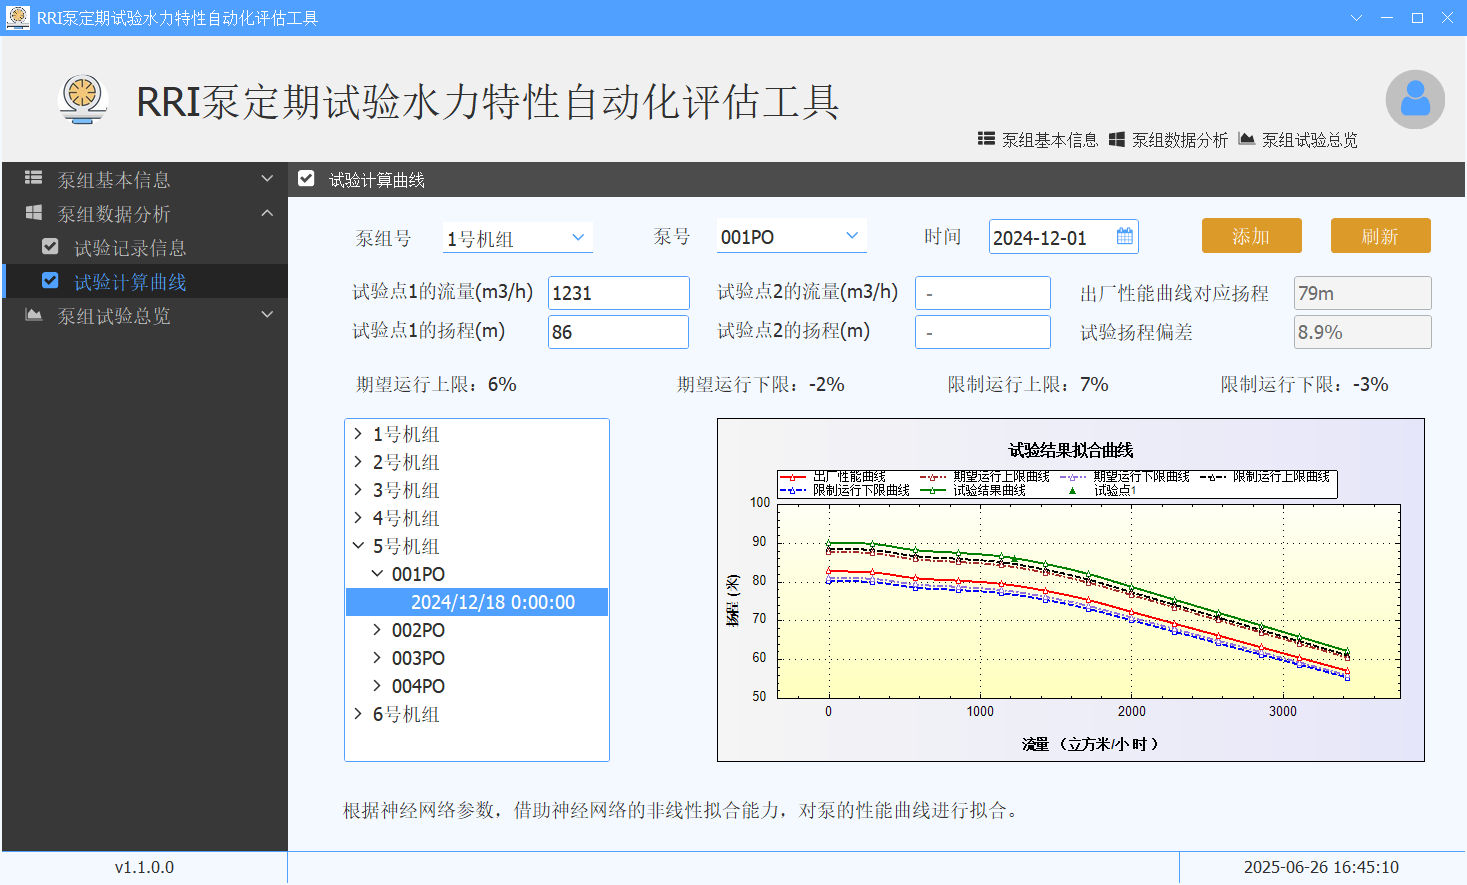Expand the 3号机组 tree node

[358, 490]
